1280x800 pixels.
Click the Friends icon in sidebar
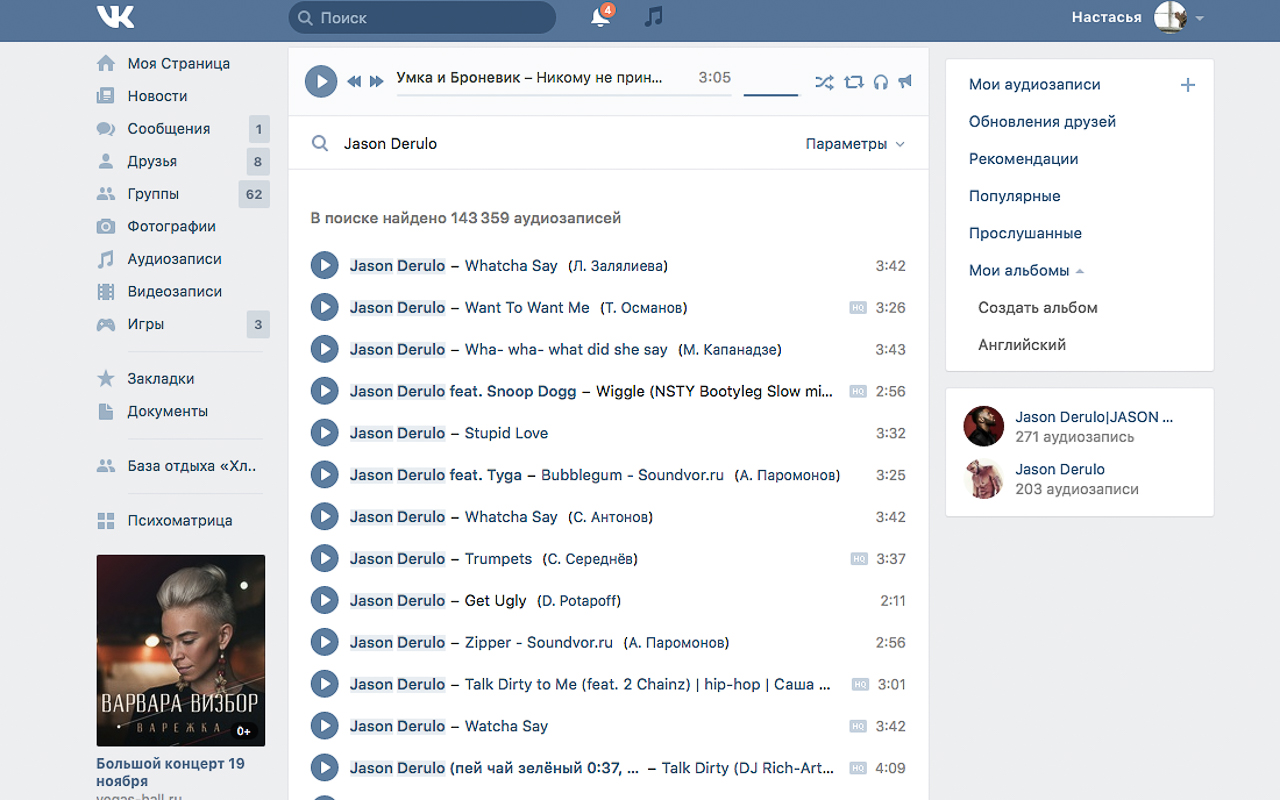105,161
